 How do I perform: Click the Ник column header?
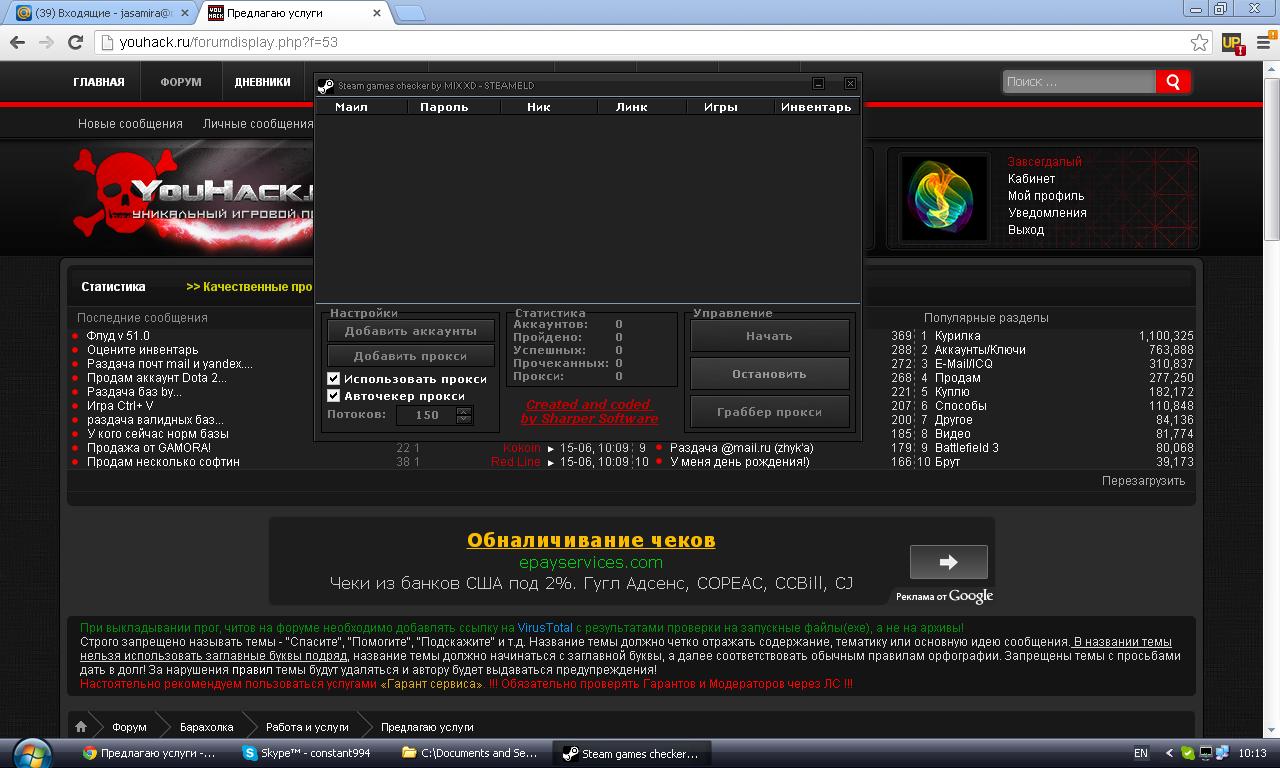[x=538, y=107]
